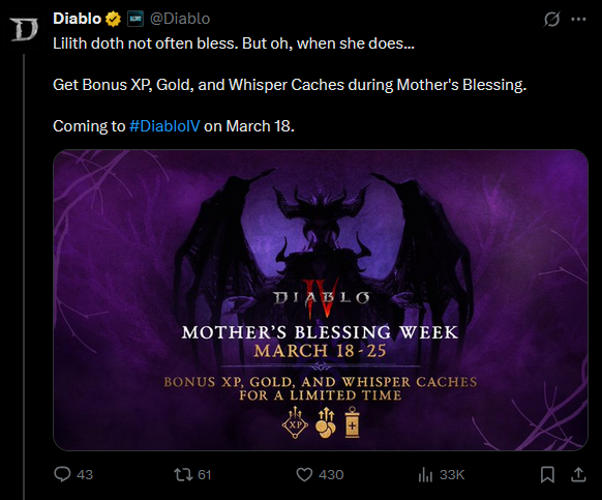The image size is (602, 500).
Task: Open the Mother's Blessing Week image
Action: (320, 299)
